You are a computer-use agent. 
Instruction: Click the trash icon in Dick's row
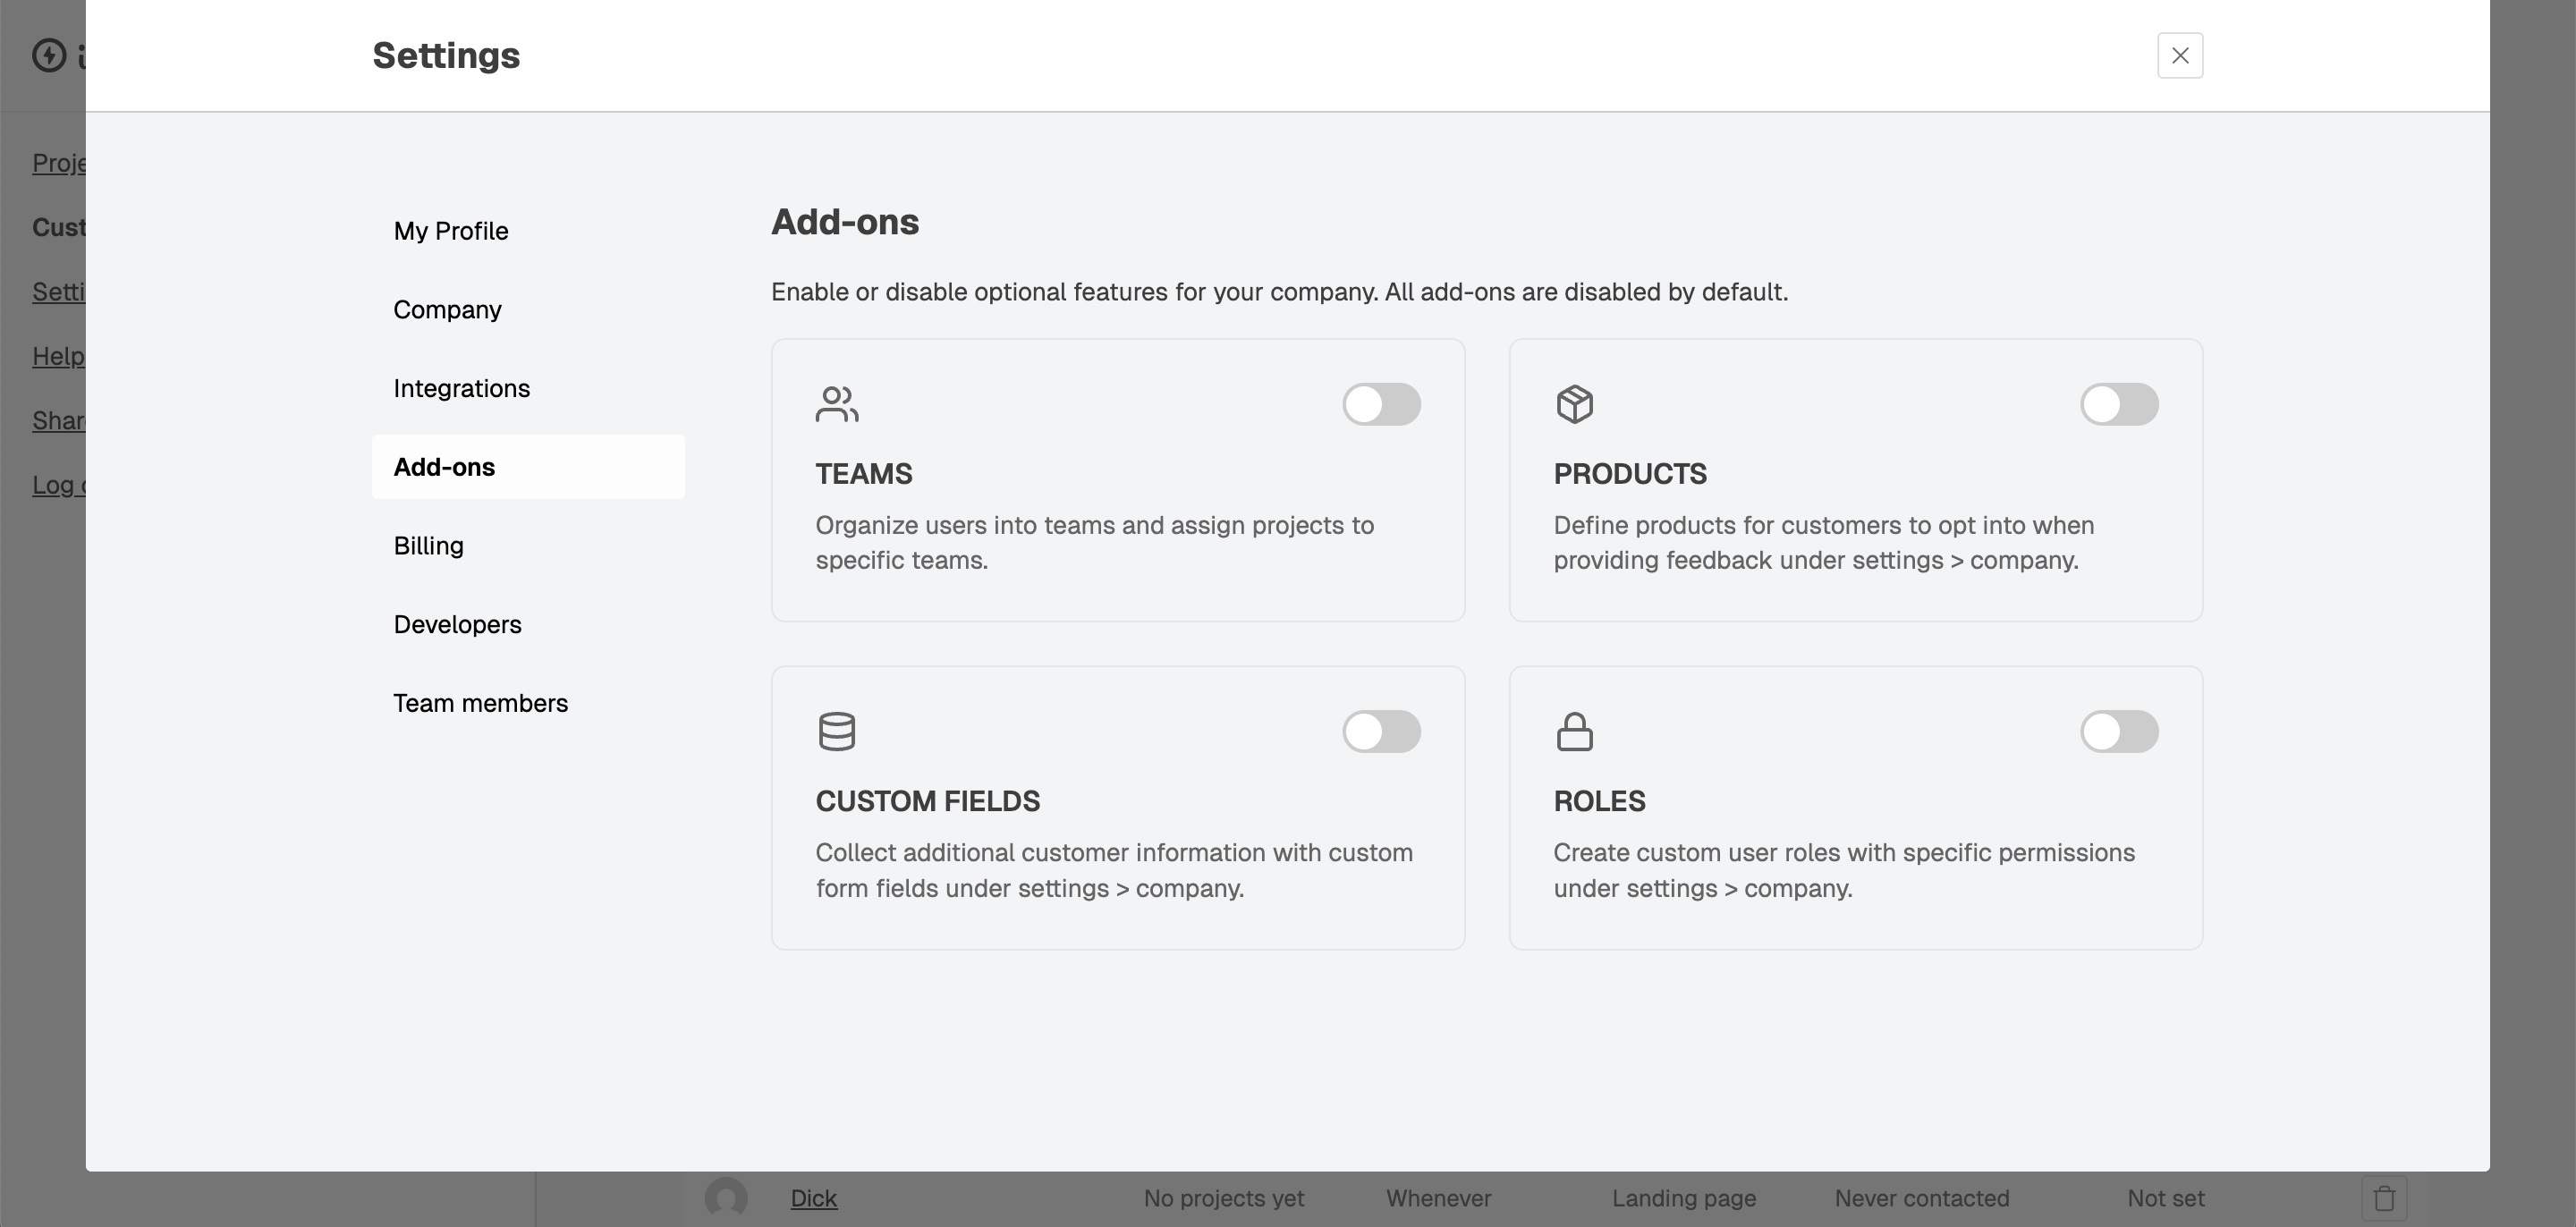(x=2384, y=1198)
